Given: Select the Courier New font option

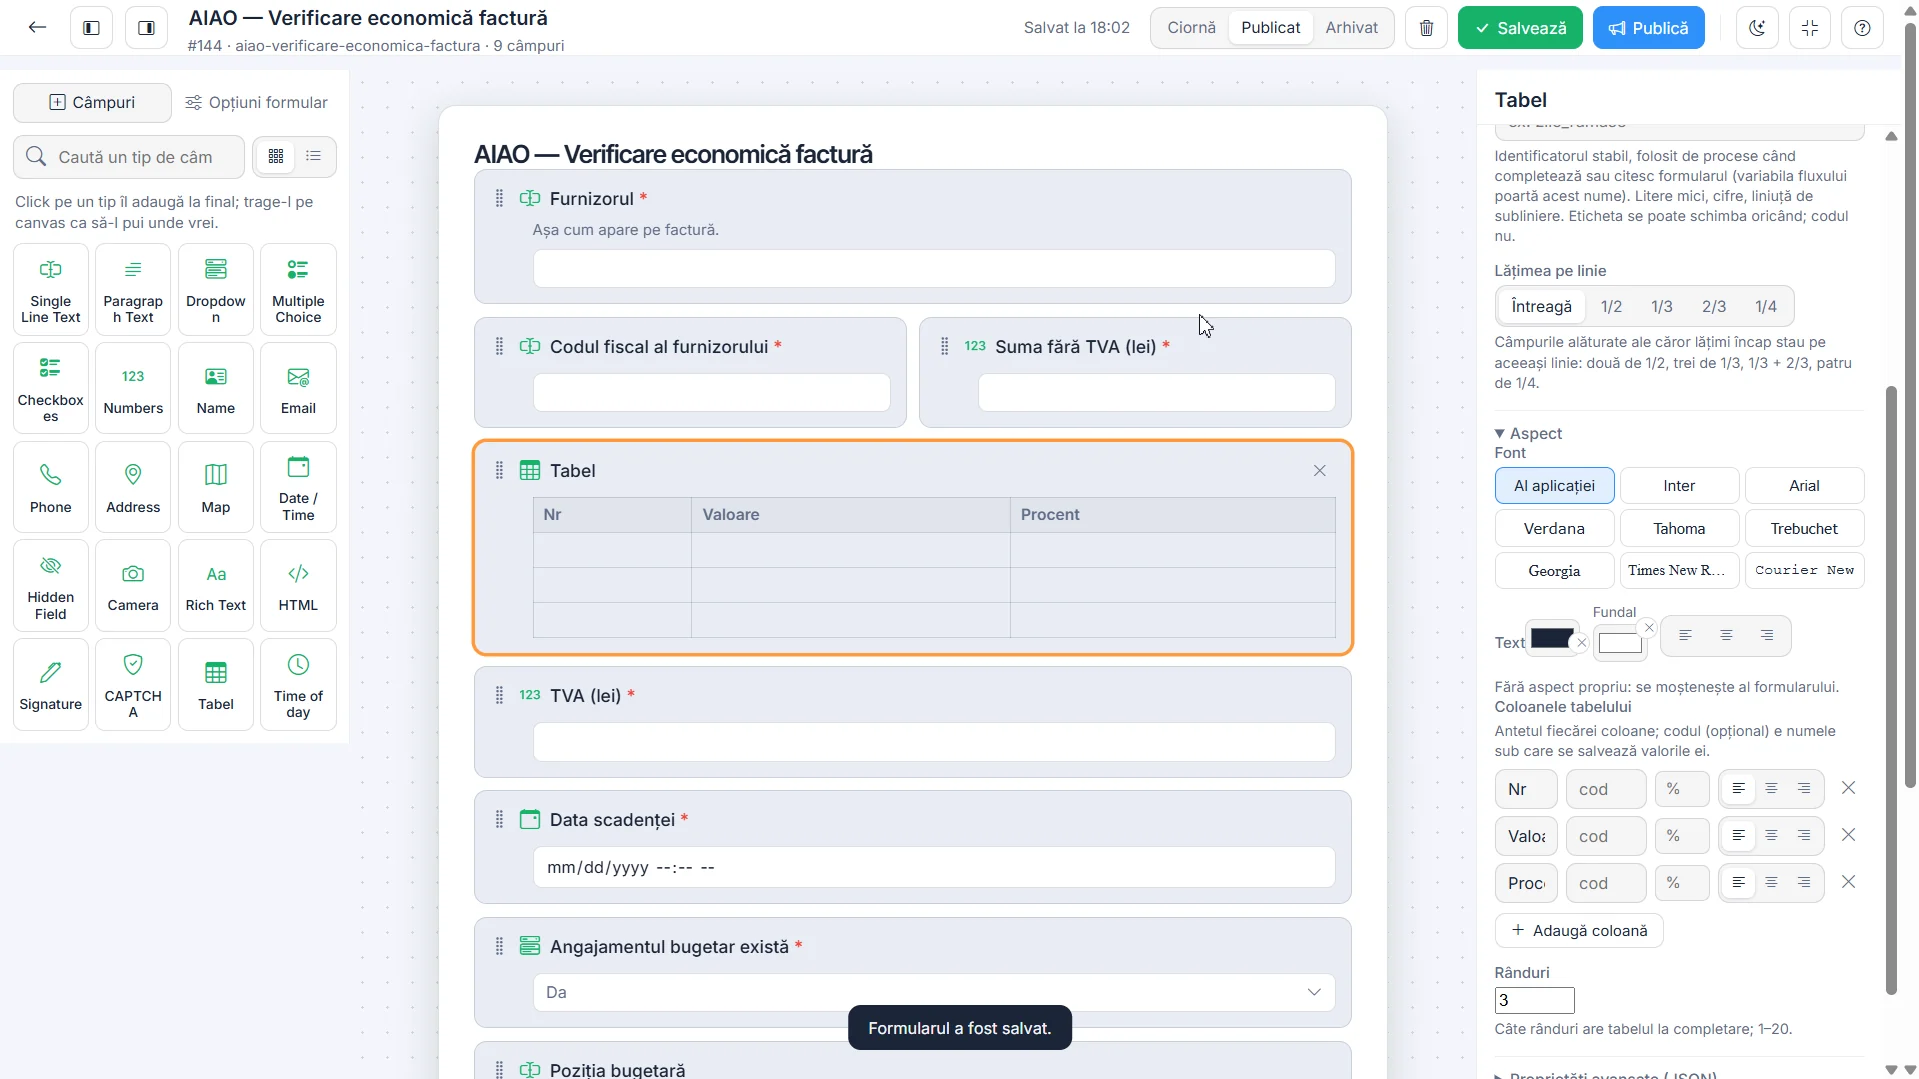Looking at the screenshot, I should coord(1804,571).
